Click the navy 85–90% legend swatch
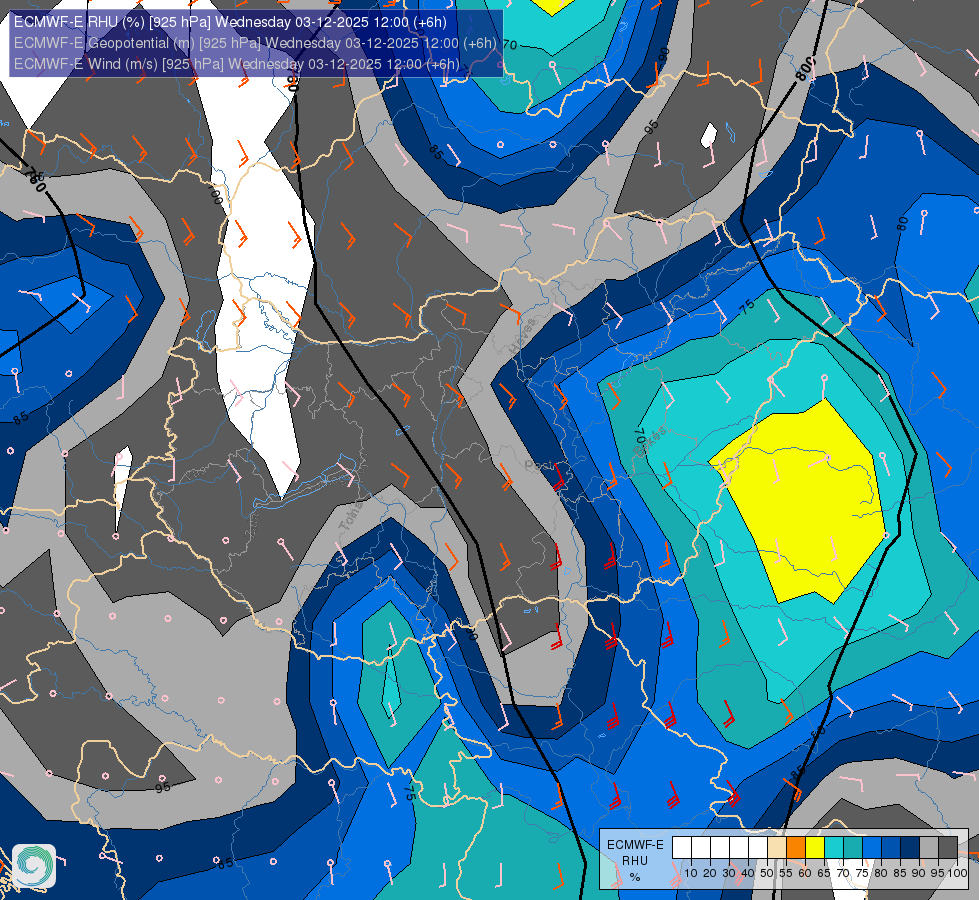979x900 pixels. coord(910,848)
